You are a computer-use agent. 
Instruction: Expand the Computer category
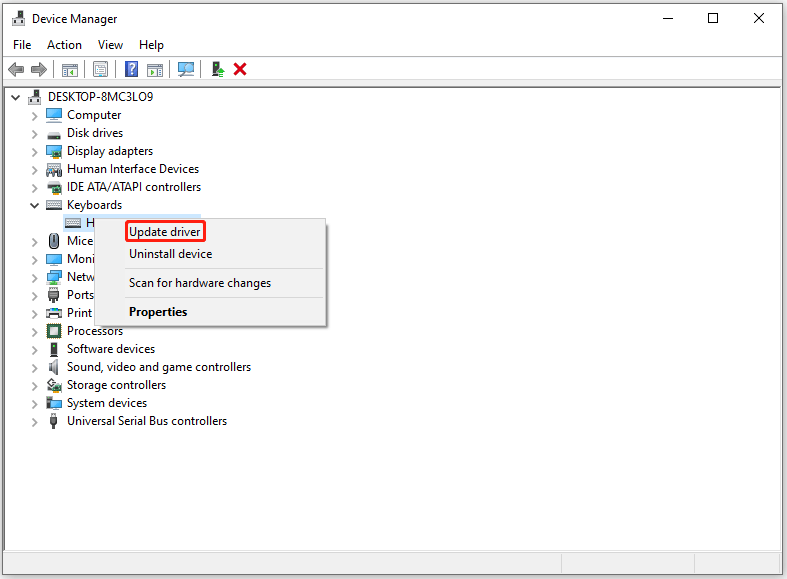(34, 116)
